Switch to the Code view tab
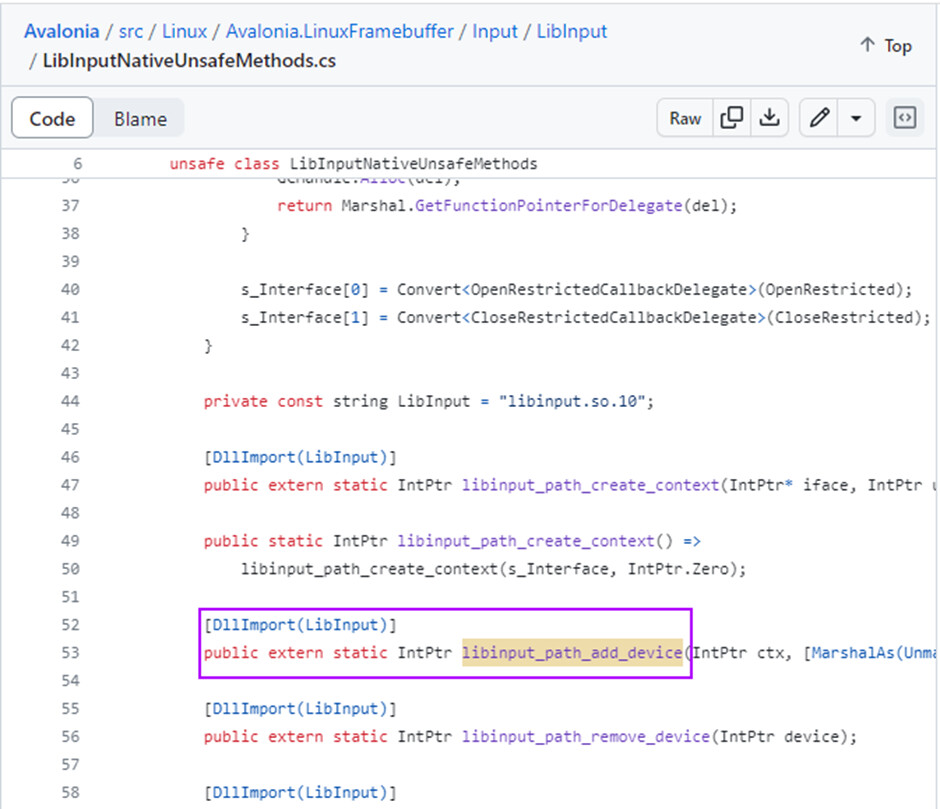This screenshot has height=809, width=940. tap(52, 118)
